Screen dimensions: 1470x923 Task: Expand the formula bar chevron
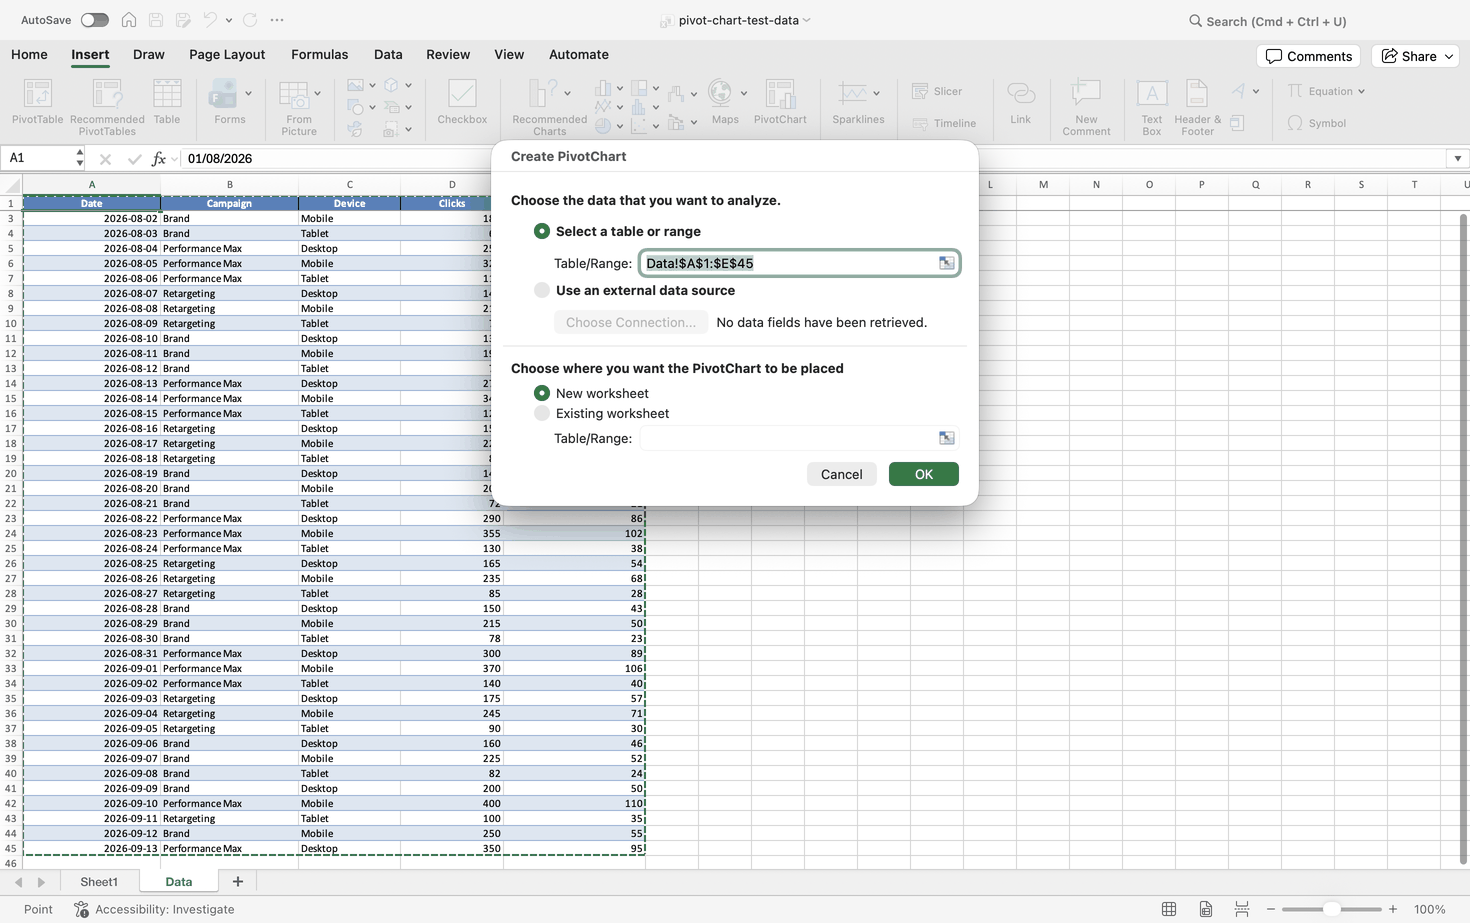1458,158
